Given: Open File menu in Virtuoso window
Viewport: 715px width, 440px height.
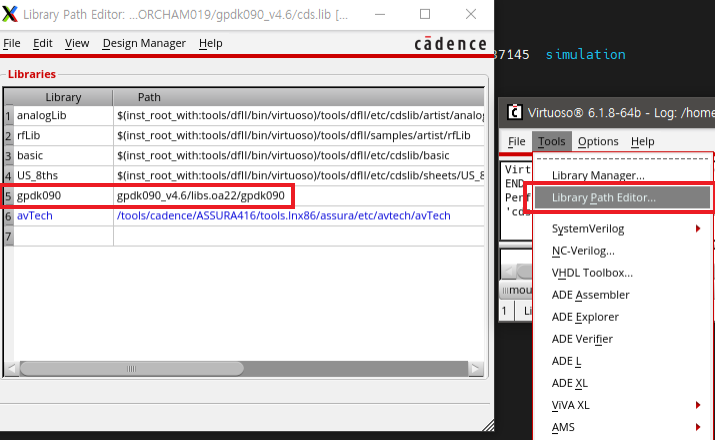Looking at the screenshot, I should click(516, 141).
